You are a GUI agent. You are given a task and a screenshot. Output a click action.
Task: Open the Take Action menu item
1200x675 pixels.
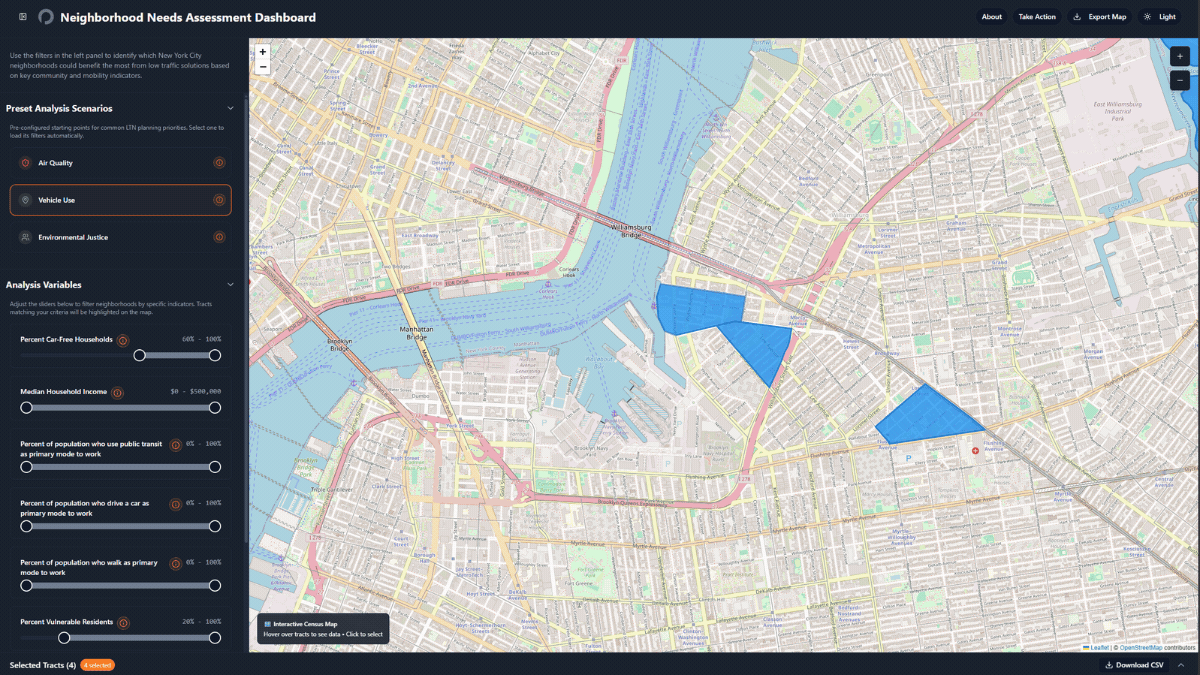pos(1037,17)
